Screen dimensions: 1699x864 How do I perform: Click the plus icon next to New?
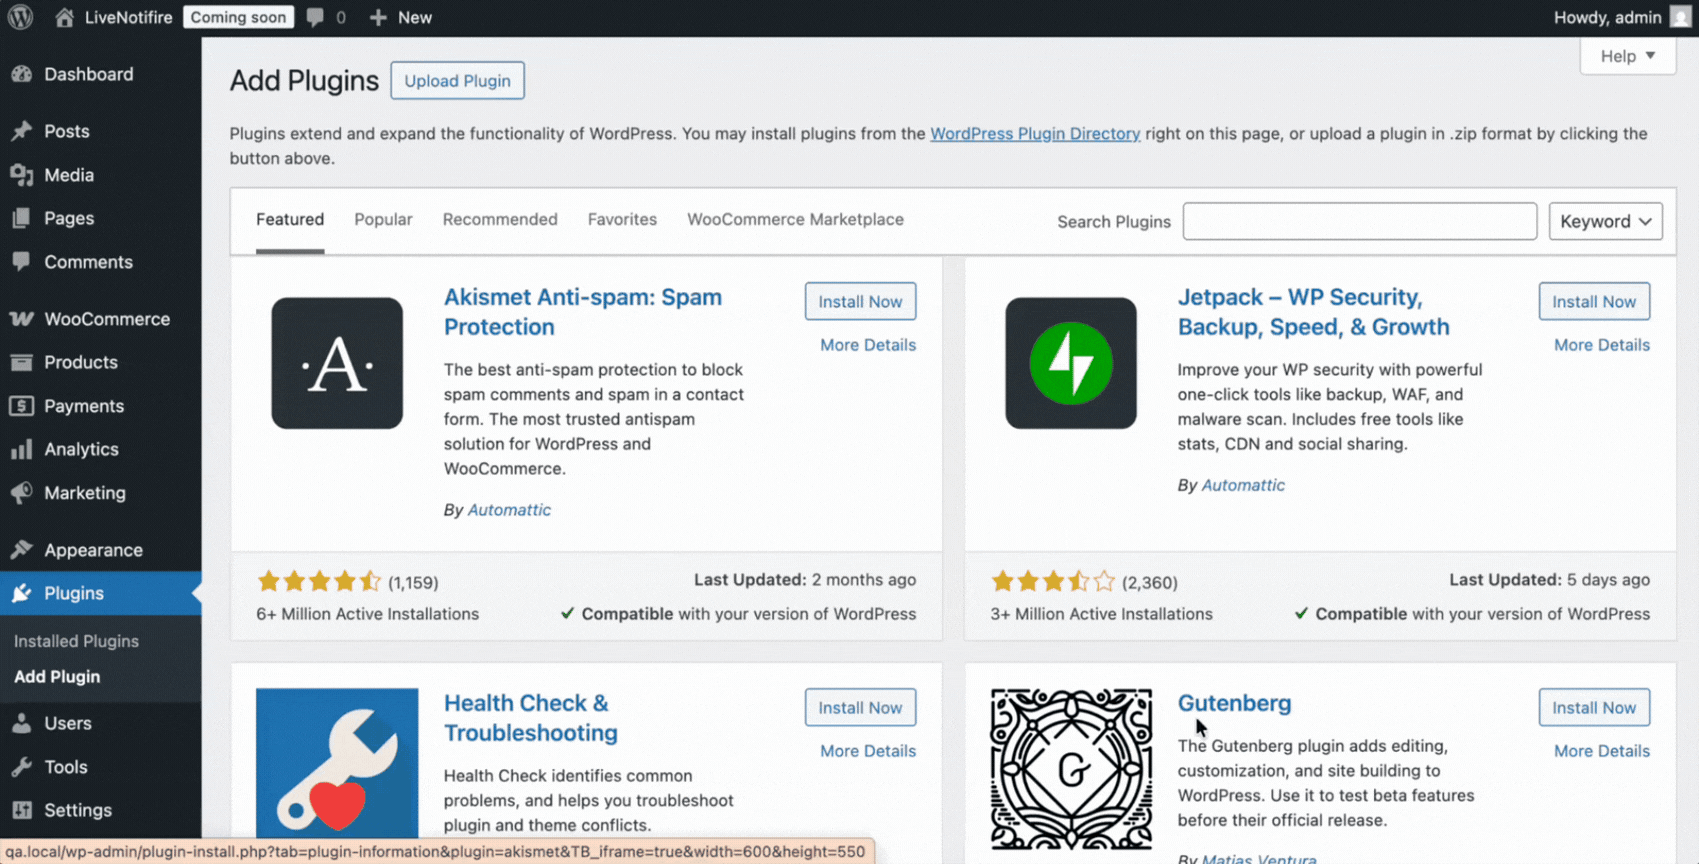378,17
